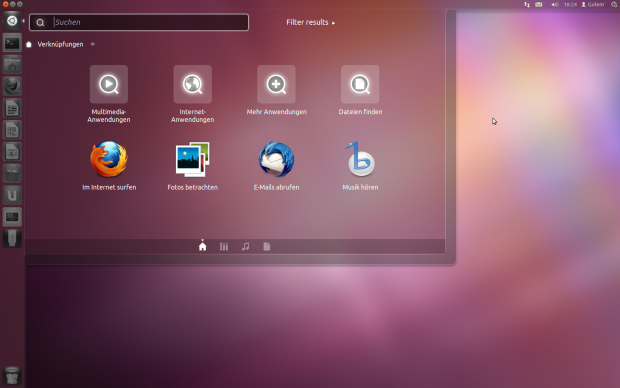Open the Golem user menu

click(x=593, y=4)
